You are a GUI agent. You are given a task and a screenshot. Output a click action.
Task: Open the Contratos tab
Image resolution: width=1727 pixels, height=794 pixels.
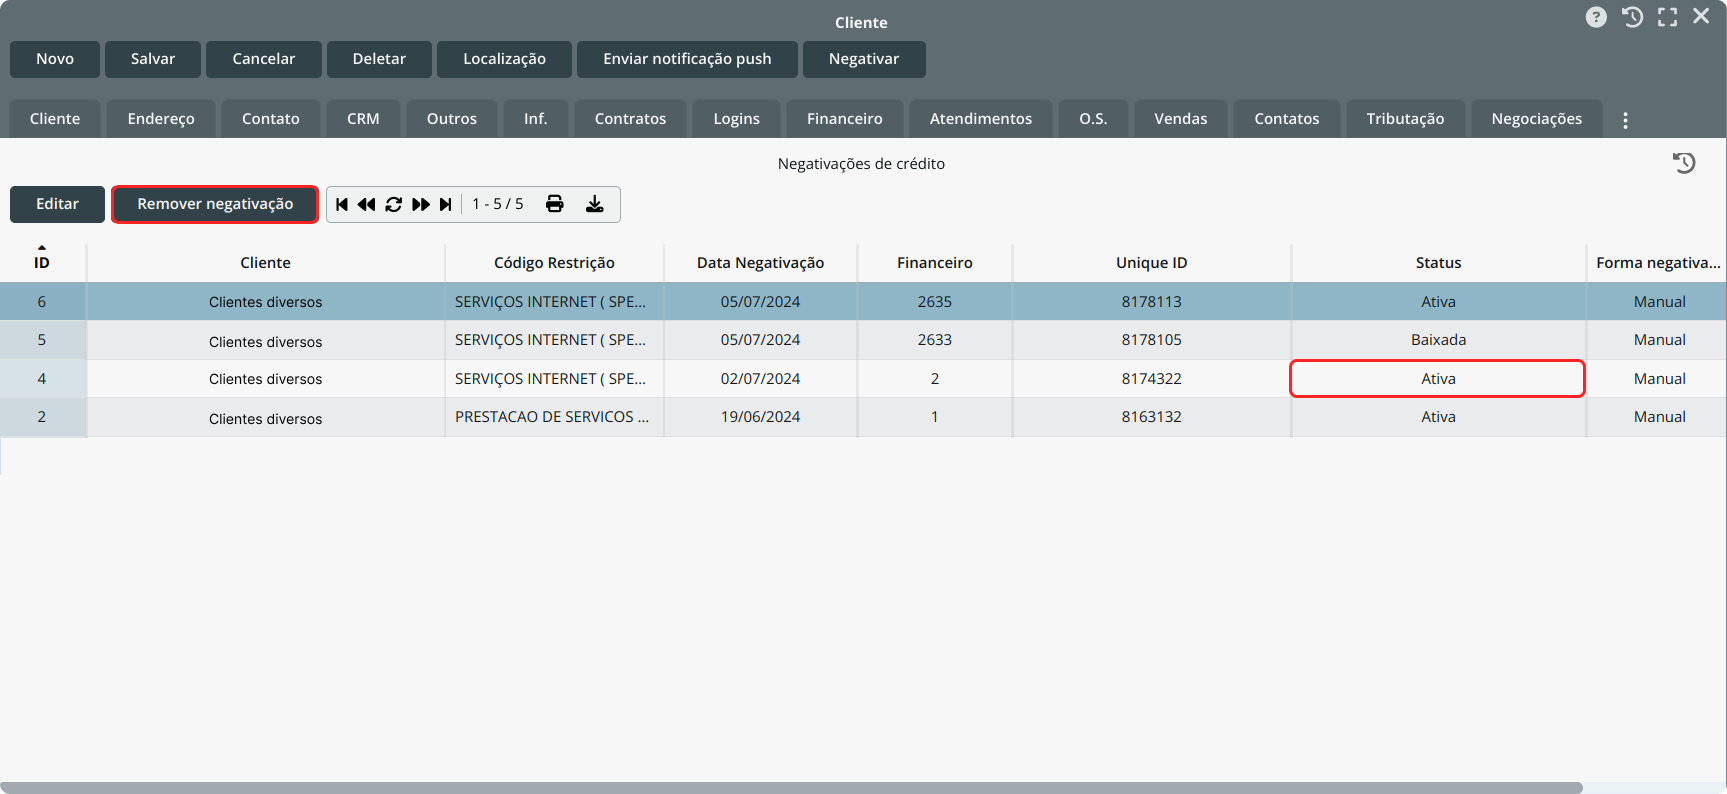630,119
